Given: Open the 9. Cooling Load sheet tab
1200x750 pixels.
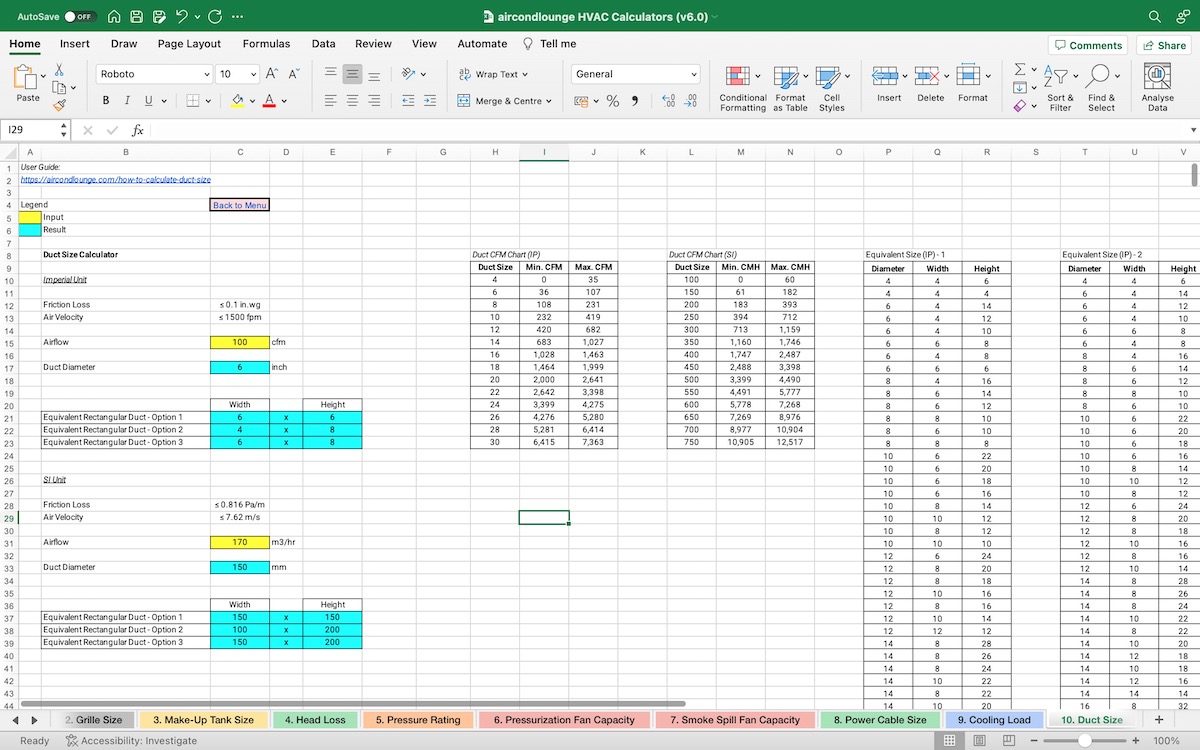Looking at the screenshot, I should click(993, 719).
